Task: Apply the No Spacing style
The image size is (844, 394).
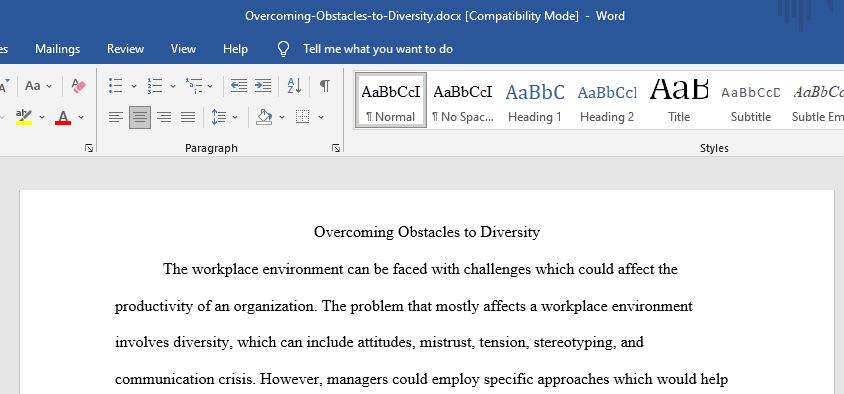Action: pyautogui.click(x=463, y=101)
